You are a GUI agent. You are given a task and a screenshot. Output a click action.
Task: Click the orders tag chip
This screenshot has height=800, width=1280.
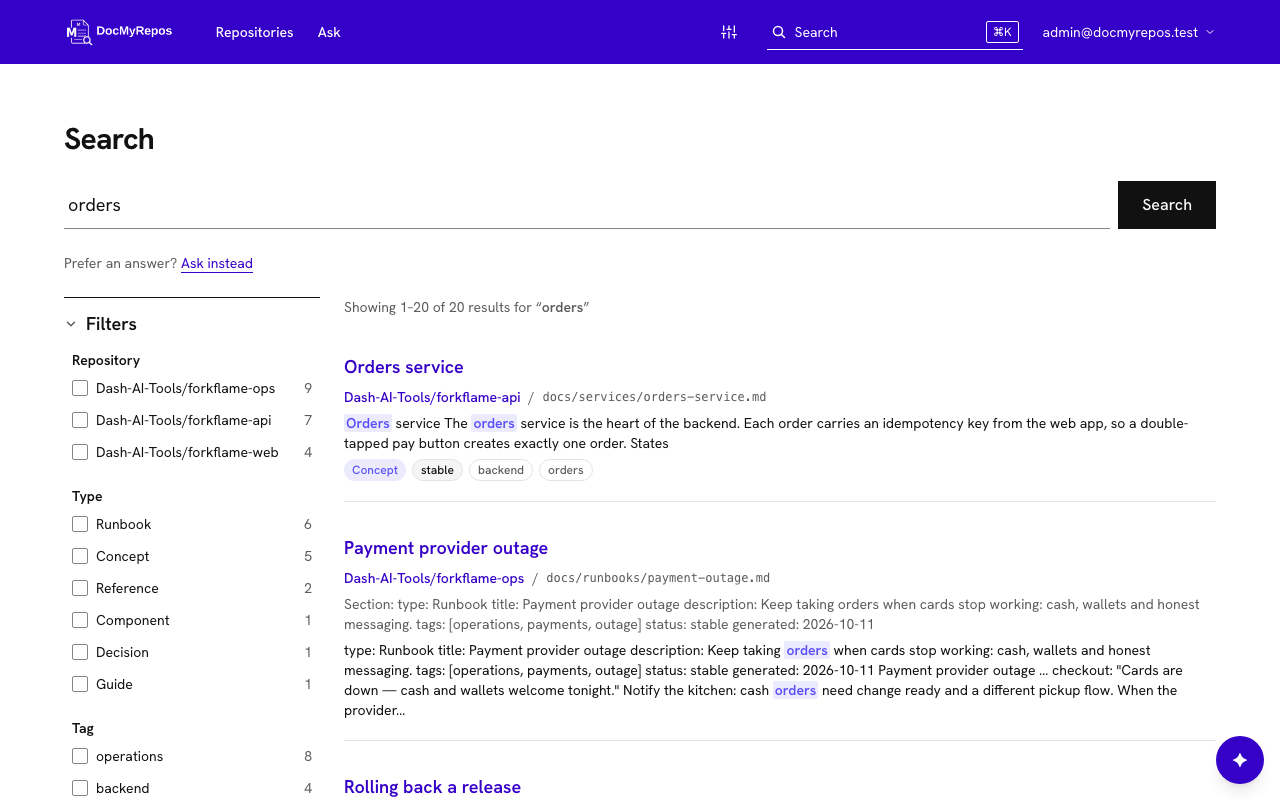(x=566, y=470)
